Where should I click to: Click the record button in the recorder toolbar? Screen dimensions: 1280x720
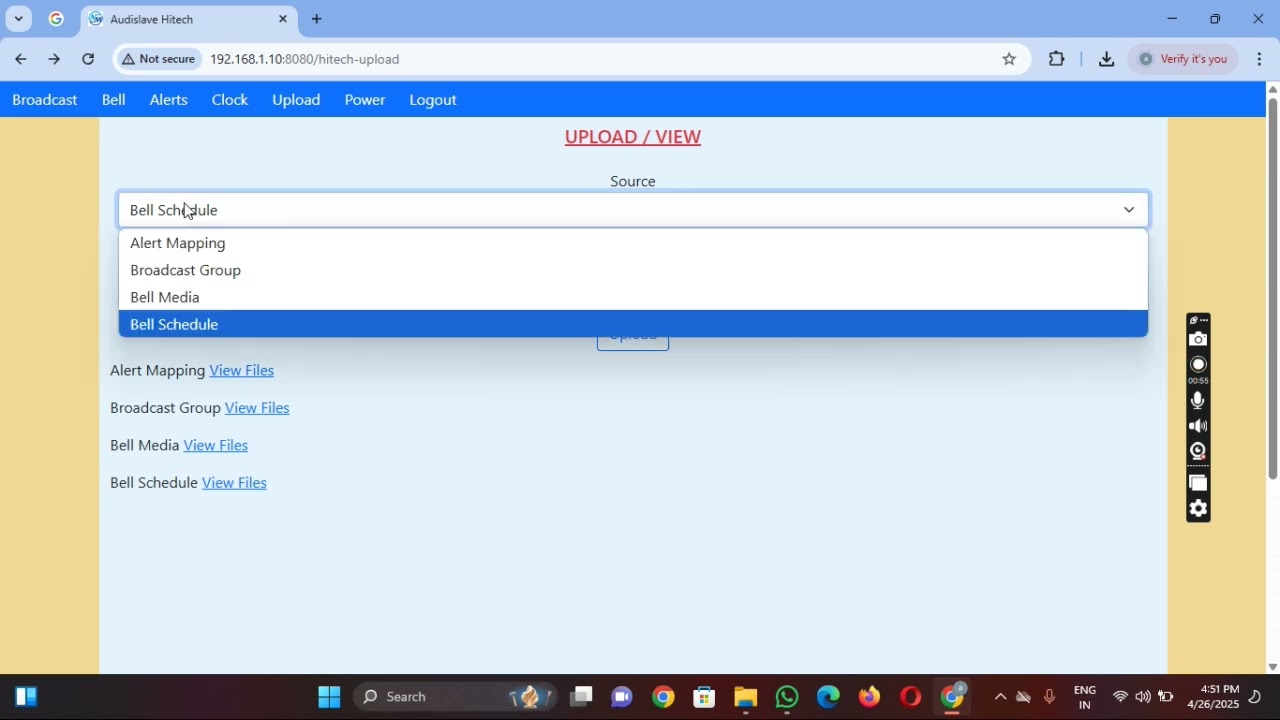[x=1198, y=365]
